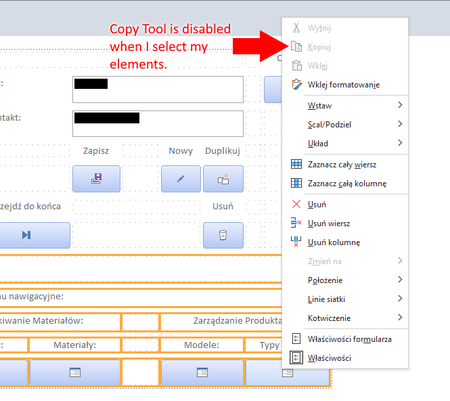Choose Wklej formatowanie menu entry
450x401 pixels.
(x=345, y=84)
